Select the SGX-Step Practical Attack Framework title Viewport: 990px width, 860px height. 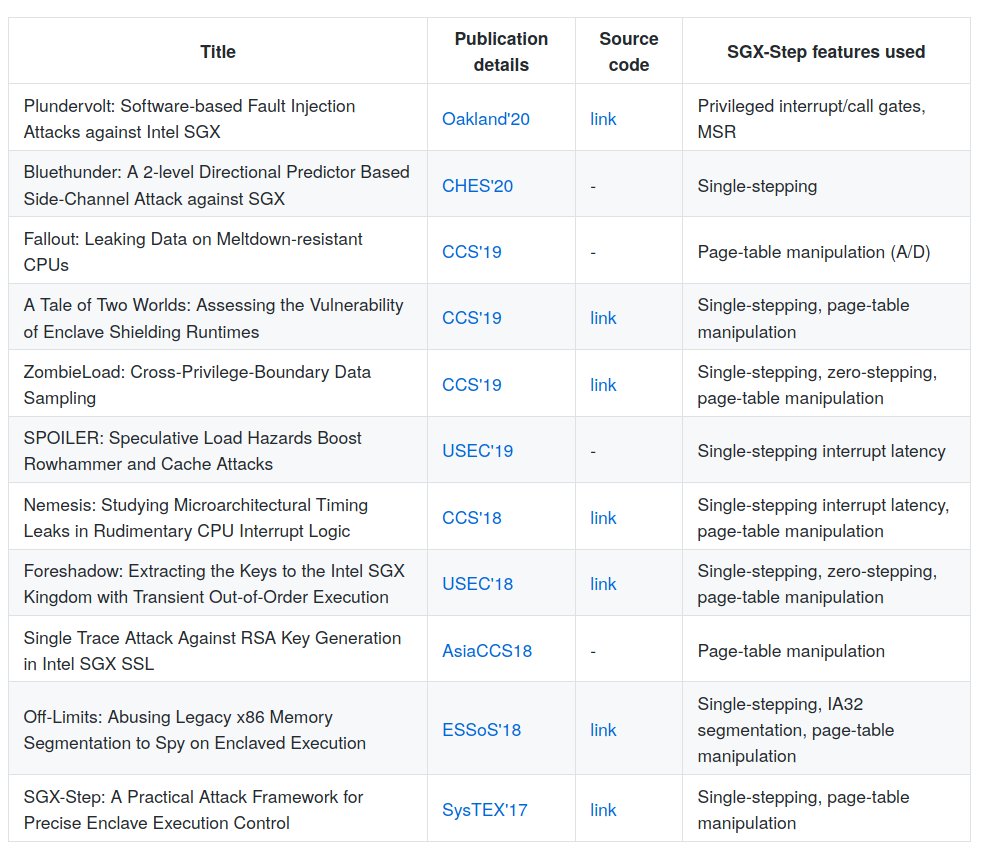tap(193, 810)
